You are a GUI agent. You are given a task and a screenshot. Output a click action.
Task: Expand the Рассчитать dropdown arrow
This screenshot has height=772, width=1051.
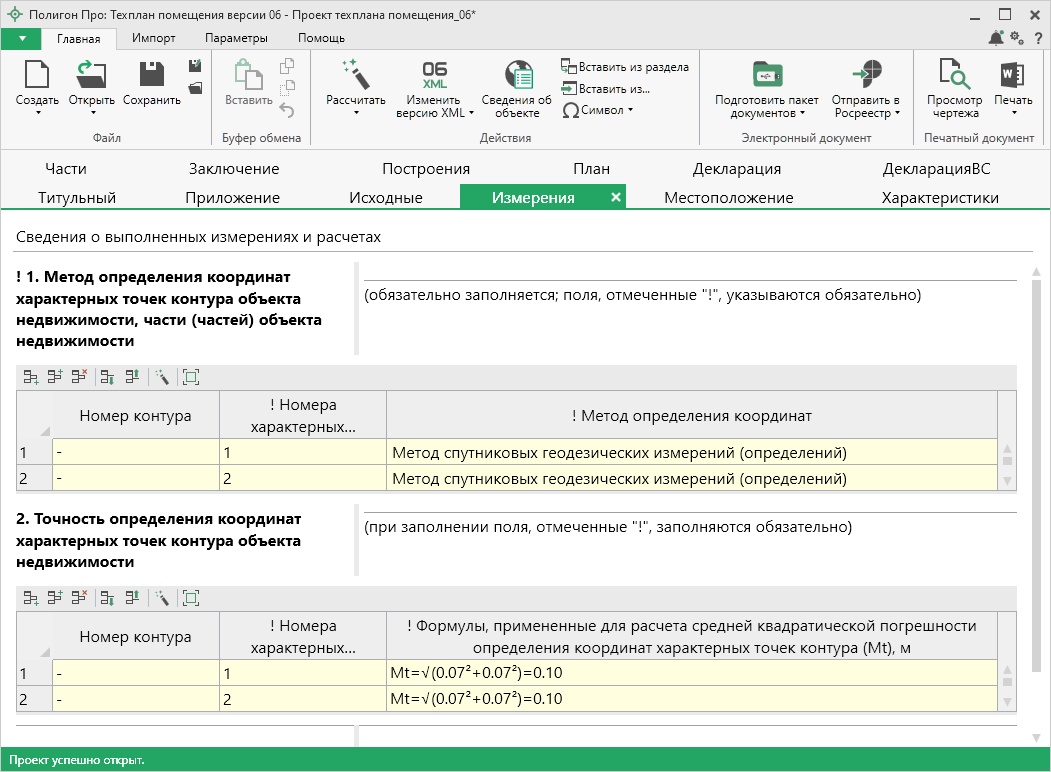coord(356,113)
